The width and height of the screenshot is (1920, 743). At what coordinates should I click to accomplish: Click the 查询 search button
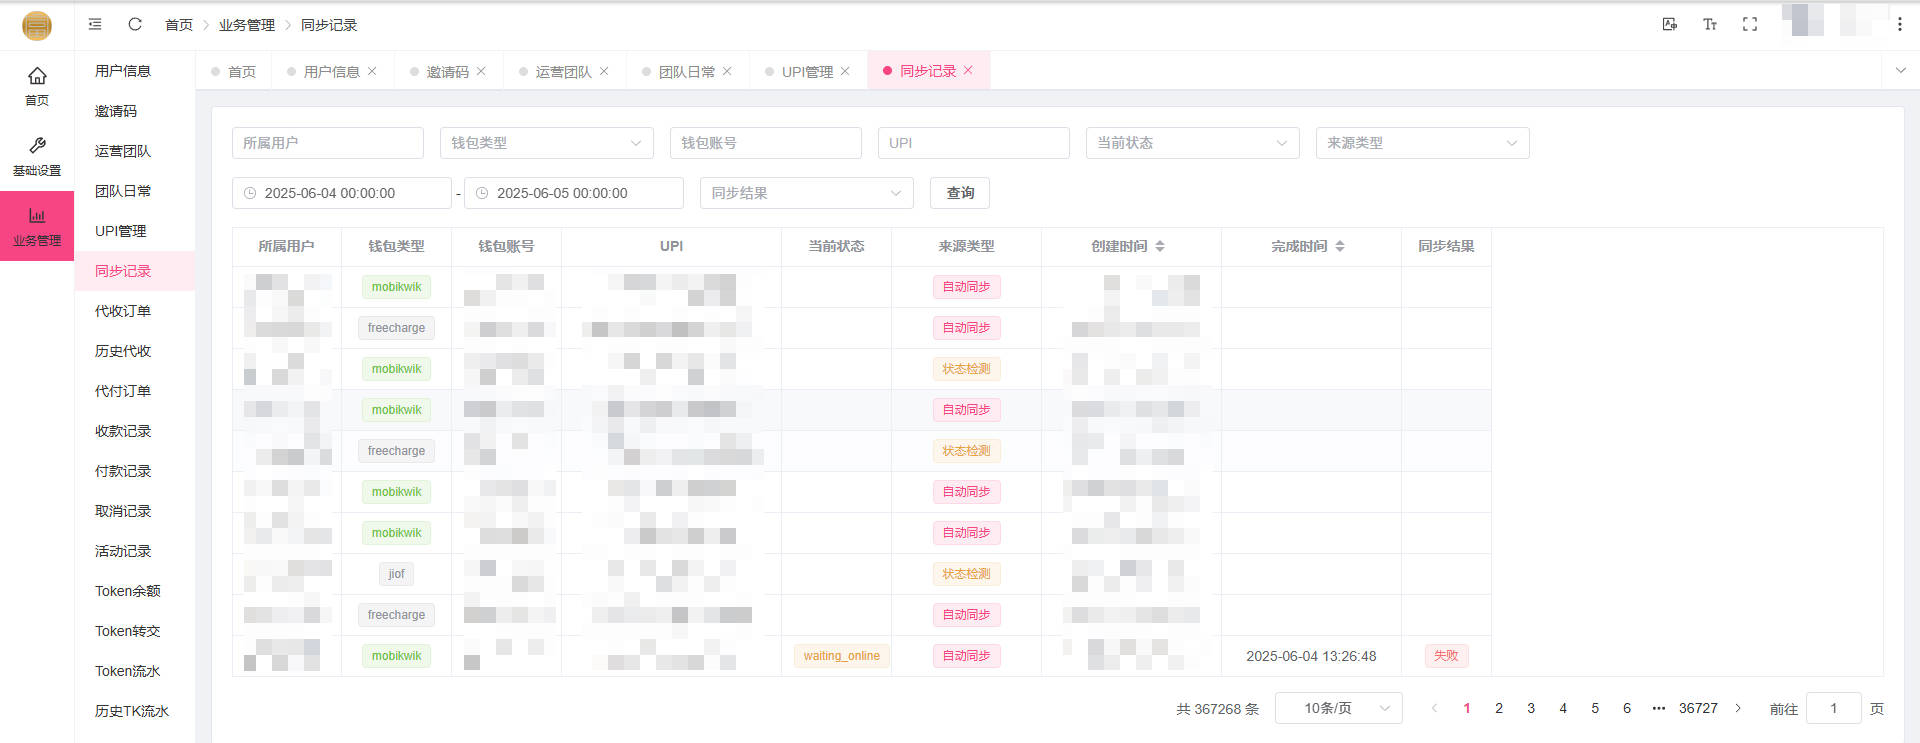960,193
